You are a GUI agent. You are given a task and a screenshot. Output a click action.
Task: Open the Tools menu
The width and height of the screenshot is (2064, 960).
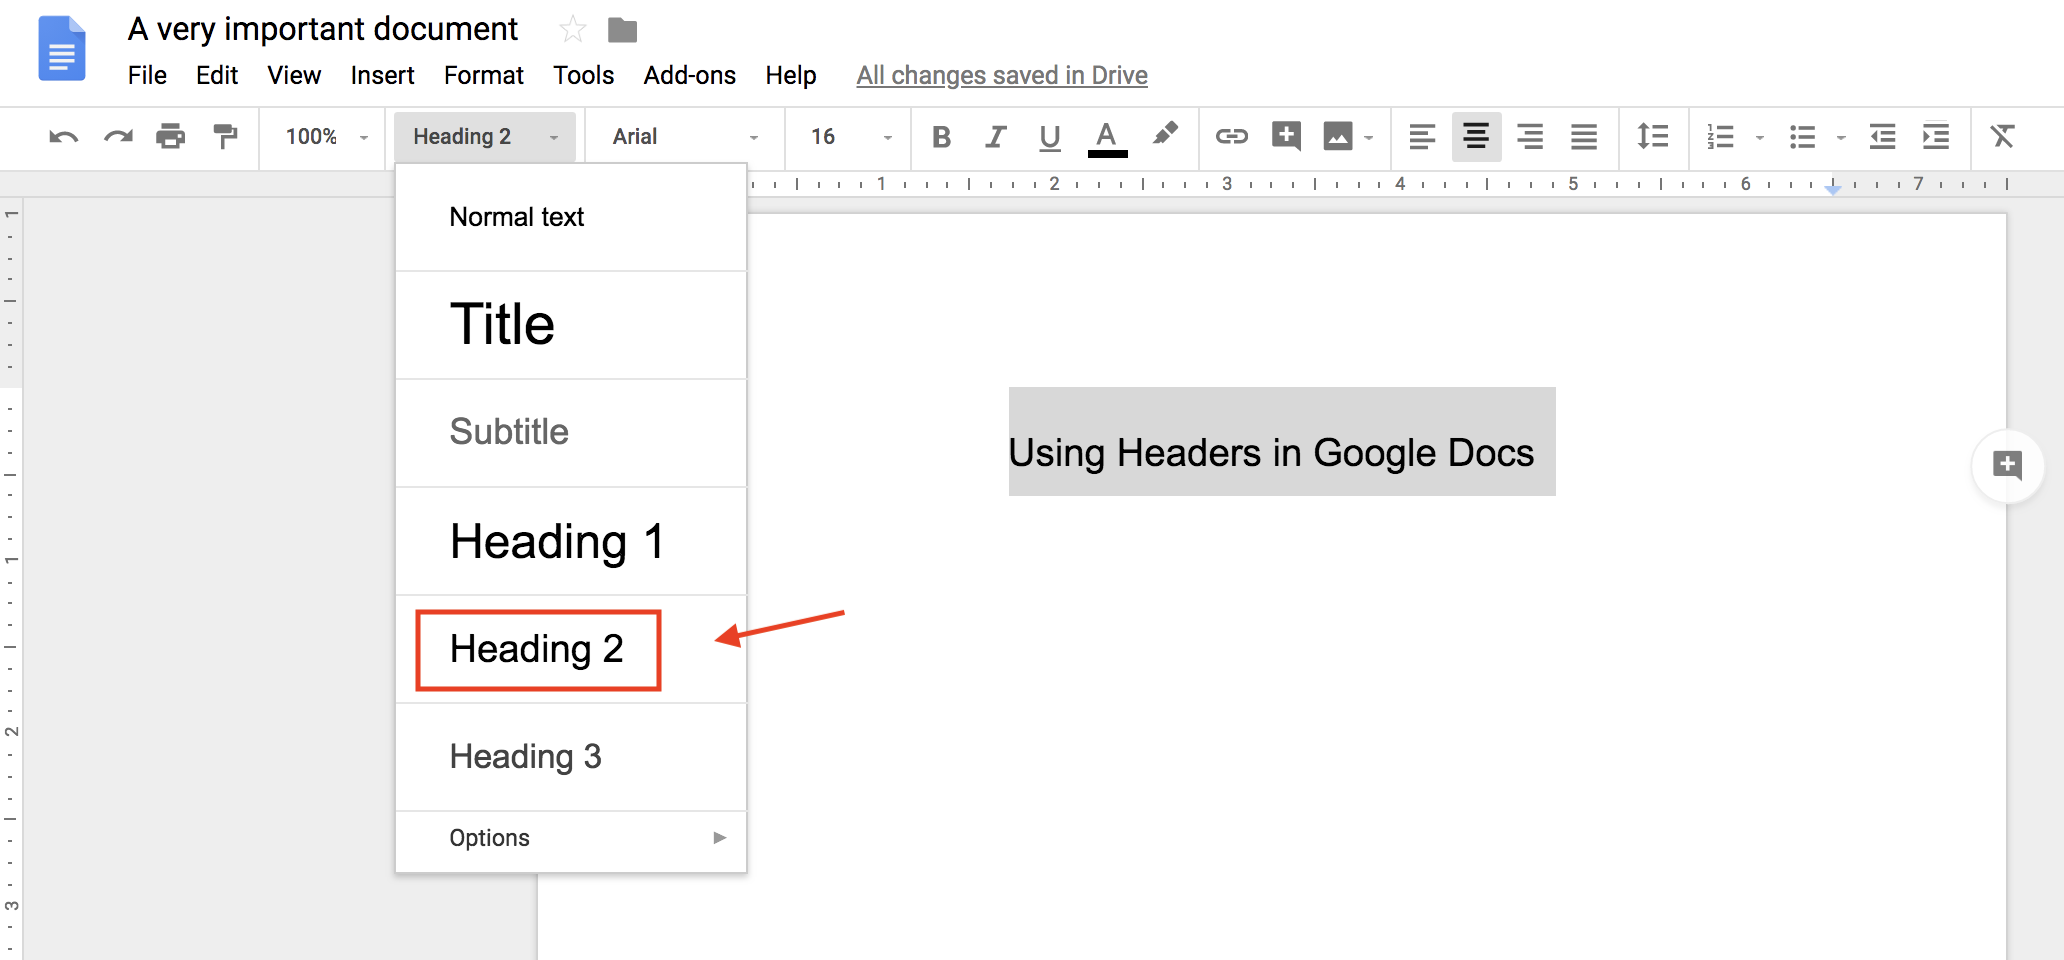584,75
